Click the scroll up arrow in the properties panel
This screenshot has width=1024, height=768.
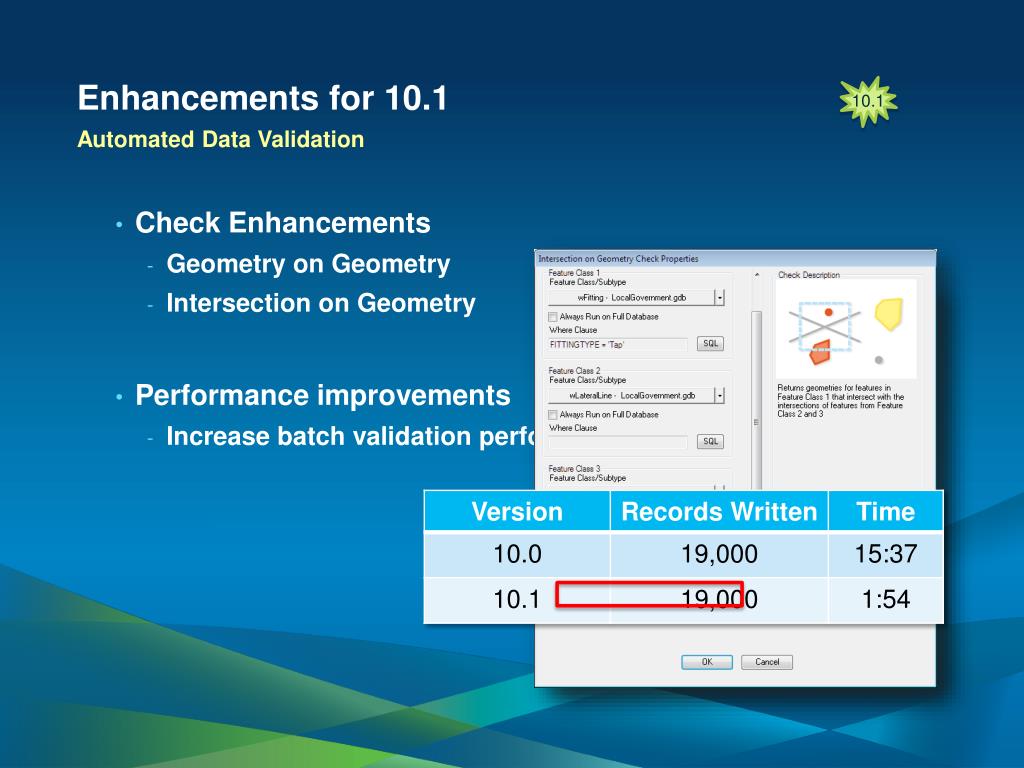pos(757,275)
